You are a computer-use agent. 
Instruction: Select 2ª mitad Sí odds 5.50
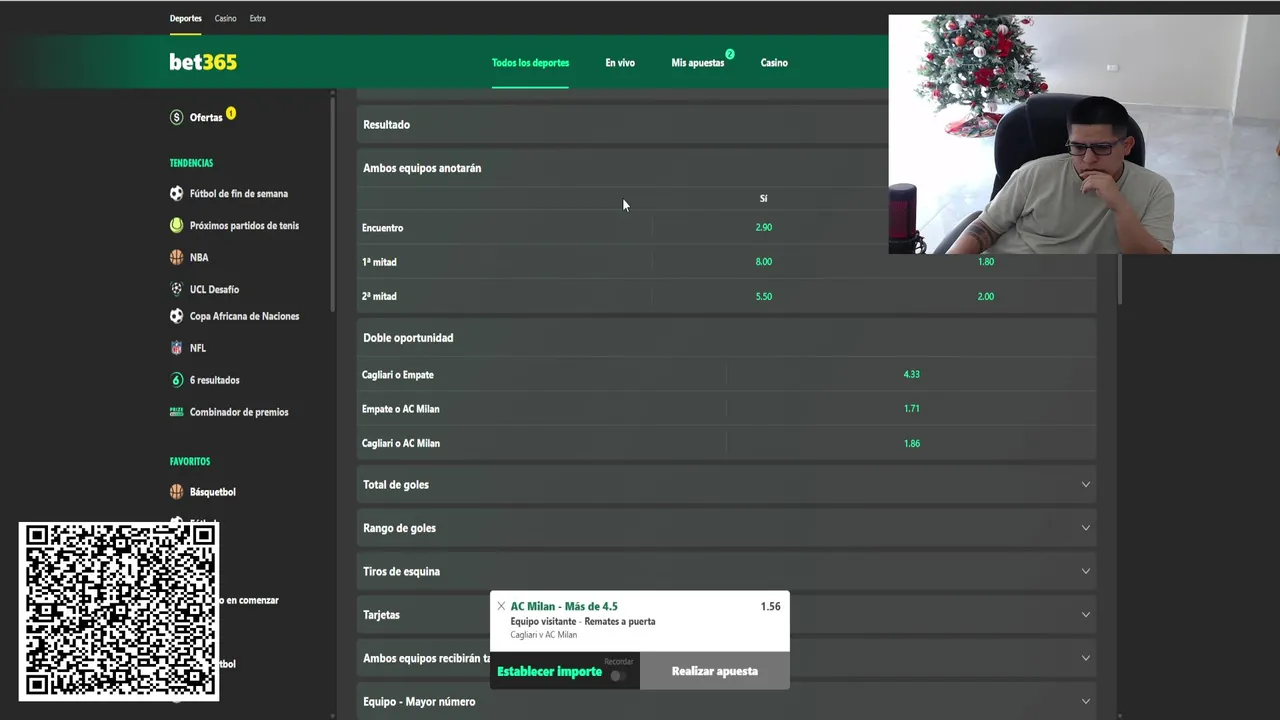764,297
